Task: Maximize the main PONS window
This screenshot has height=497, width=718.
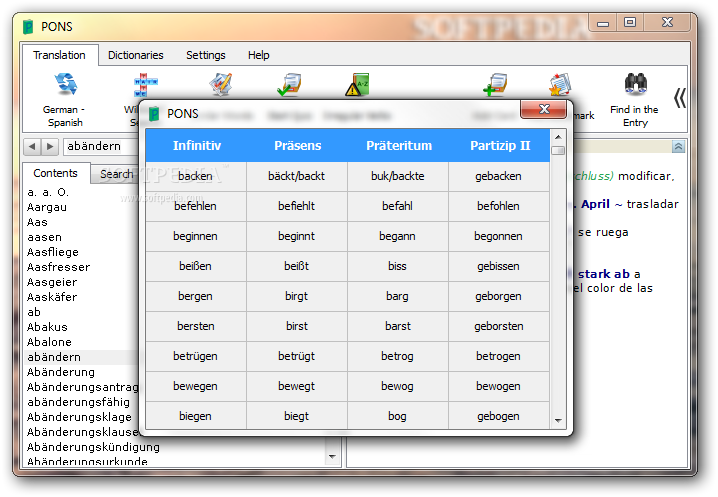Action: coord(630,22)
